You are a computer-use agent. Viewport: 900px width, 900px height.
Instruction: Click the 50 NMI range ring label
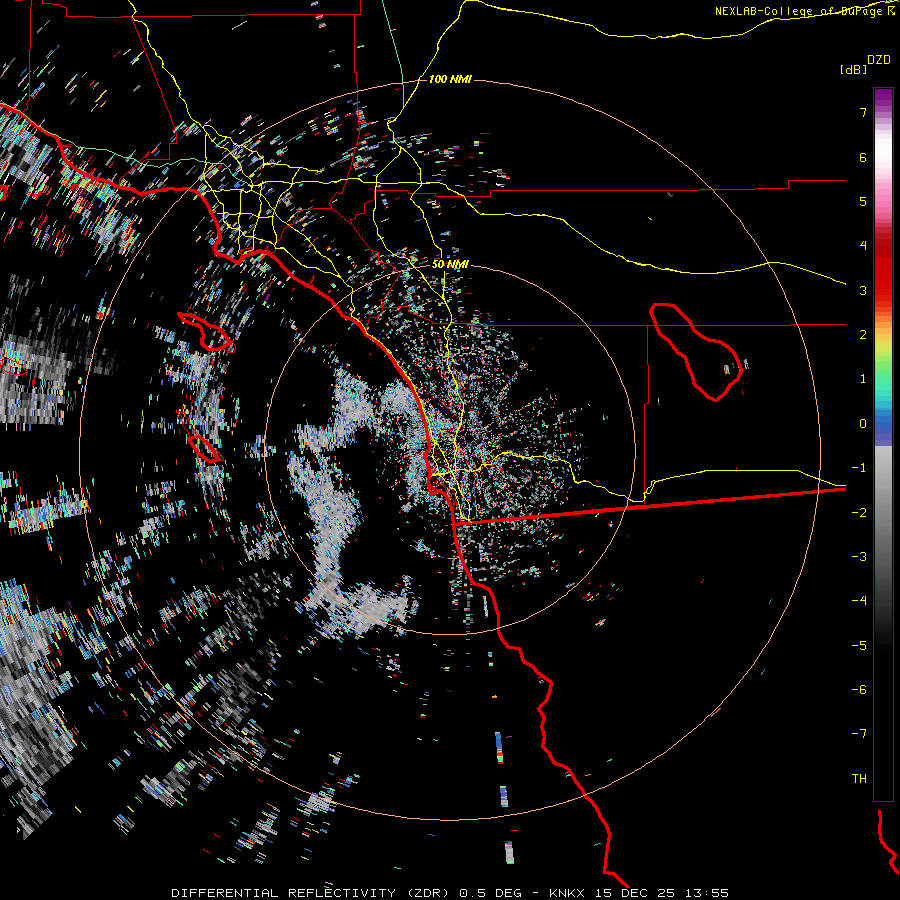point(450,264)
